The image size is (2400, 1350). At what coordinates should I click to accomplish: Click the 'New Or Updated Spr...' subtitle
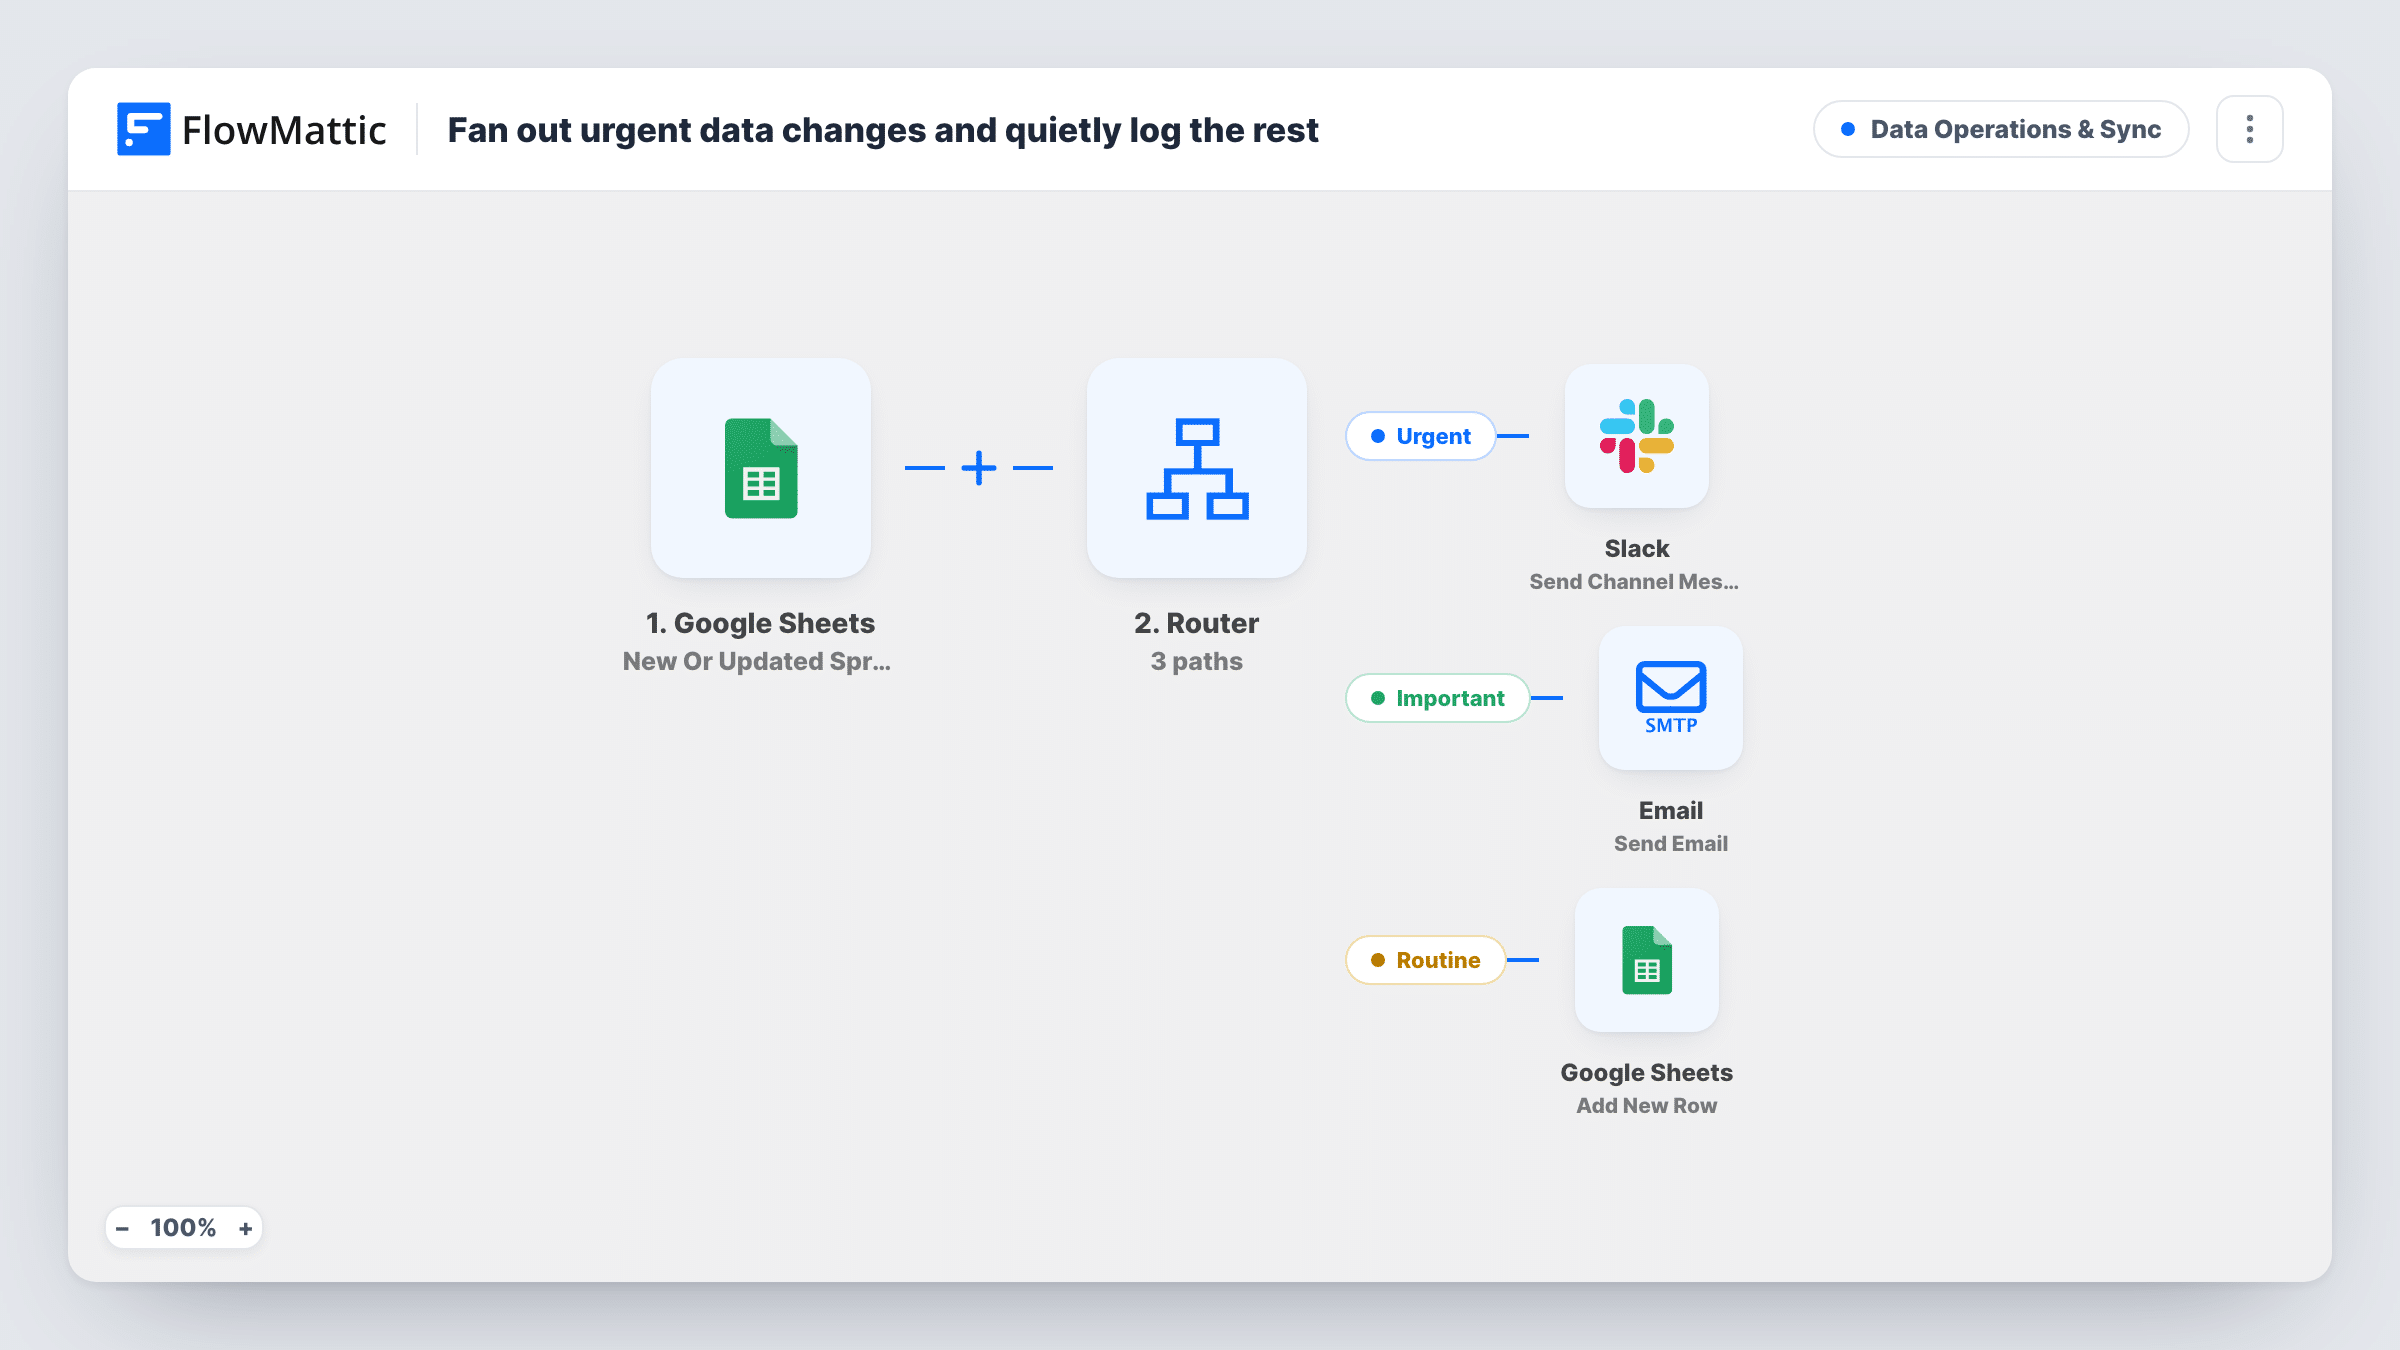tap(757, 661)
